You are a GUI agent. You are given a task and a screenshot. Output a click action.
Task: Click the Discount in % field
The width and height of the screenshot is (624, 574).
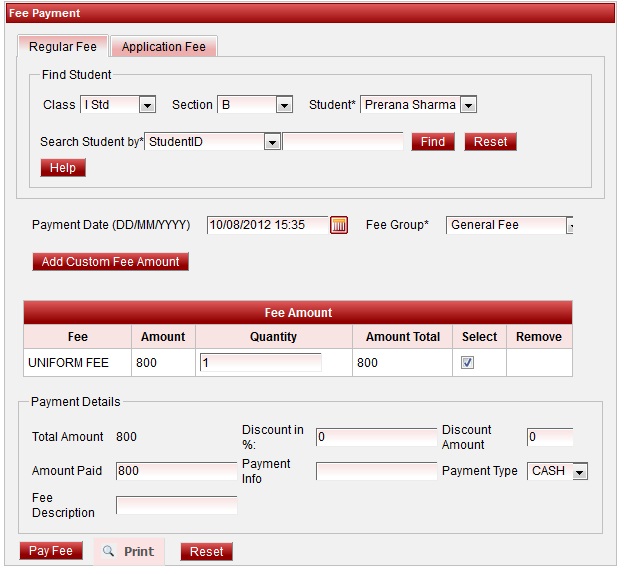[x=376, y=437]
